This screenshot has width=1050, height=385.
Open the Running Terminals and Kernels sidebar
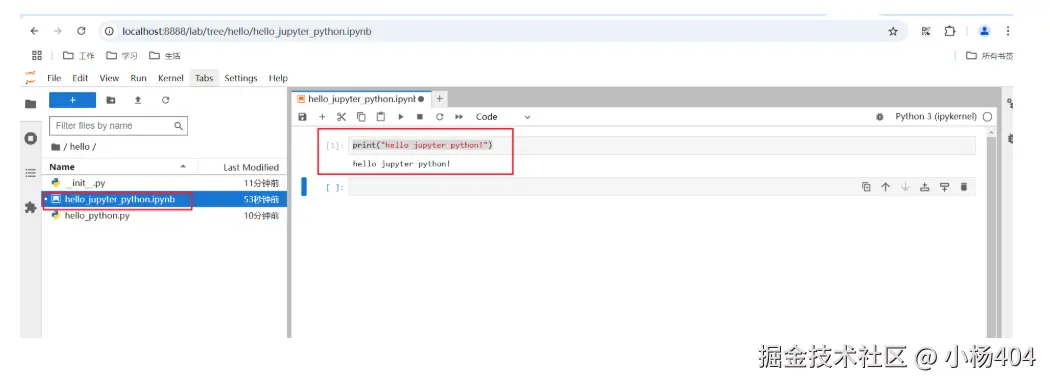click(x=30, y=139)
